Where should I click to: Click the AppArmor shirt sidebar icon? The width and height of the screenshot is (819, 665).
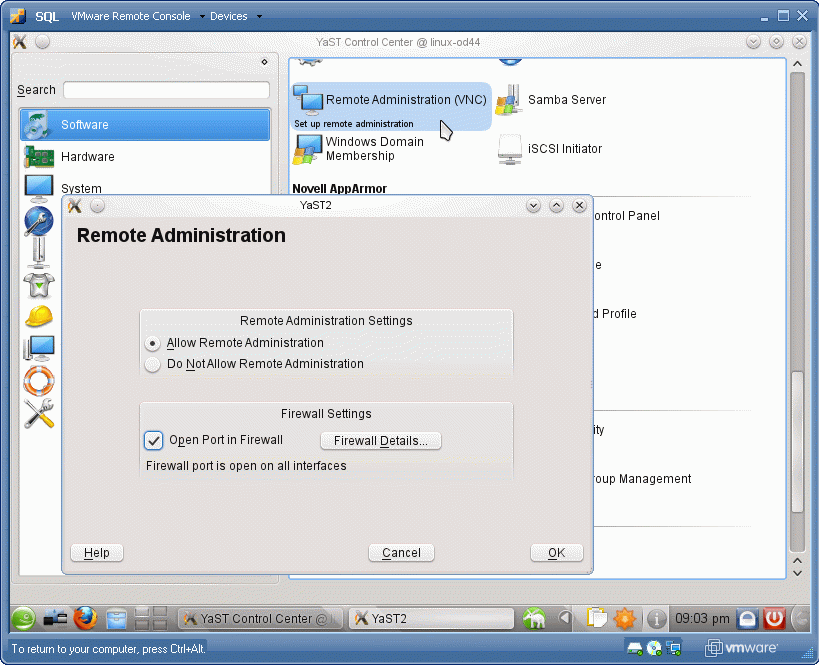pyautogui.click(x=39, y=285)
